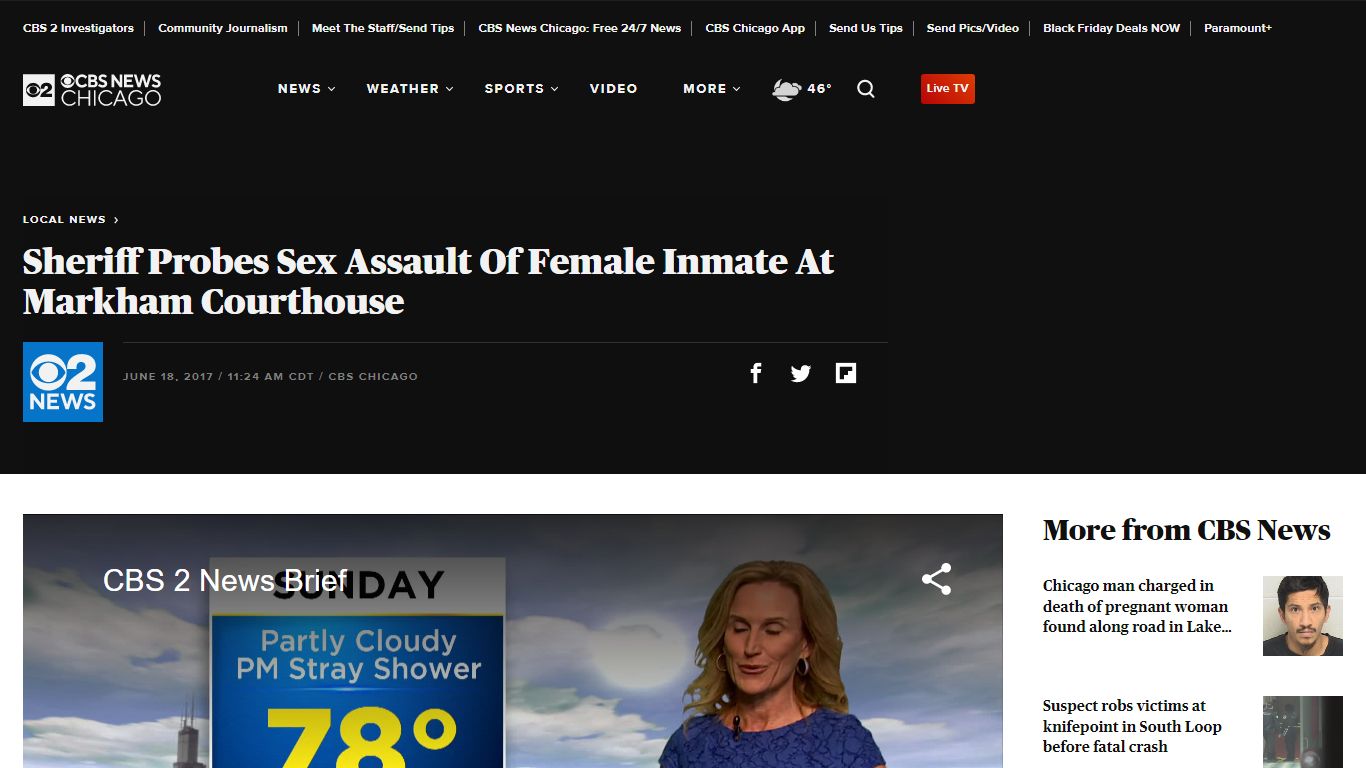This screenshot has height=768, width=1366.
Task: Share article on Twitter
Action: [801, 373]
